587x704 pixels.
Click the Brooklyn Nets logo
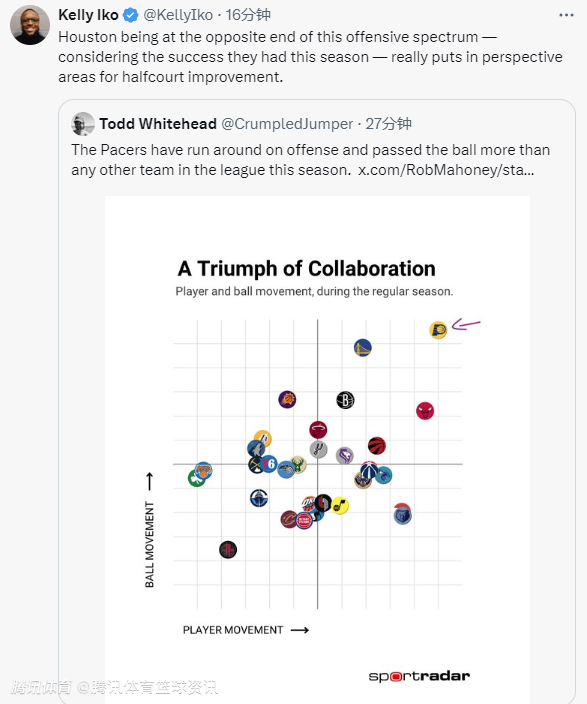(345, 400)
